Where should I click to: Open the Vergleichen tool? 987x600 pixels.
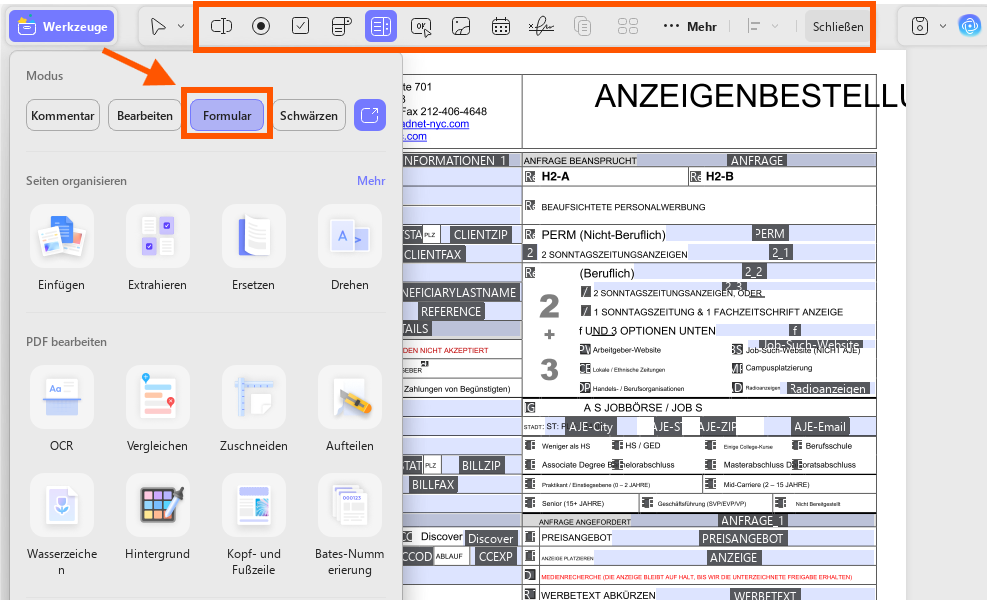157,409
